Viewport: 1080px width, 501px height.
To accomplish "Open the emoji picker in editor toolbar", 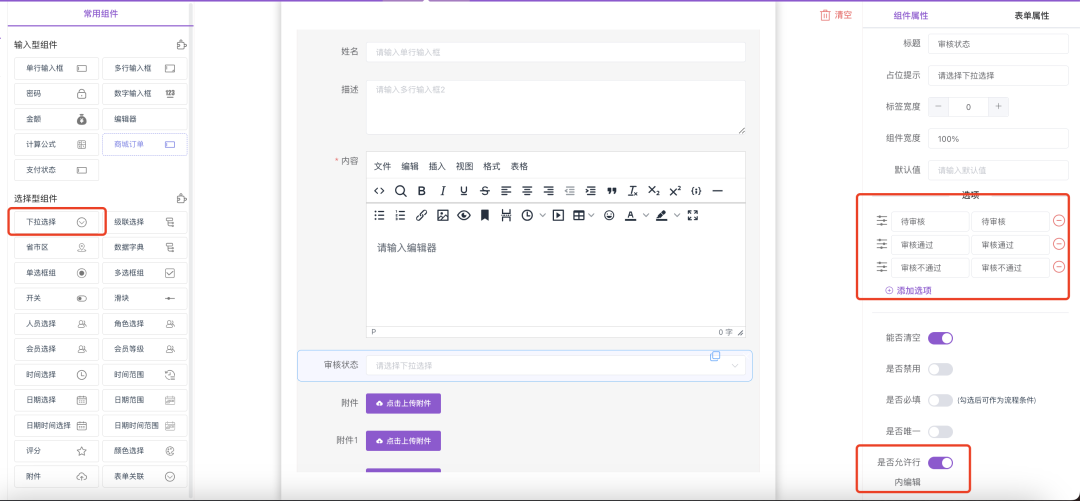I will (x=609, y=215).
